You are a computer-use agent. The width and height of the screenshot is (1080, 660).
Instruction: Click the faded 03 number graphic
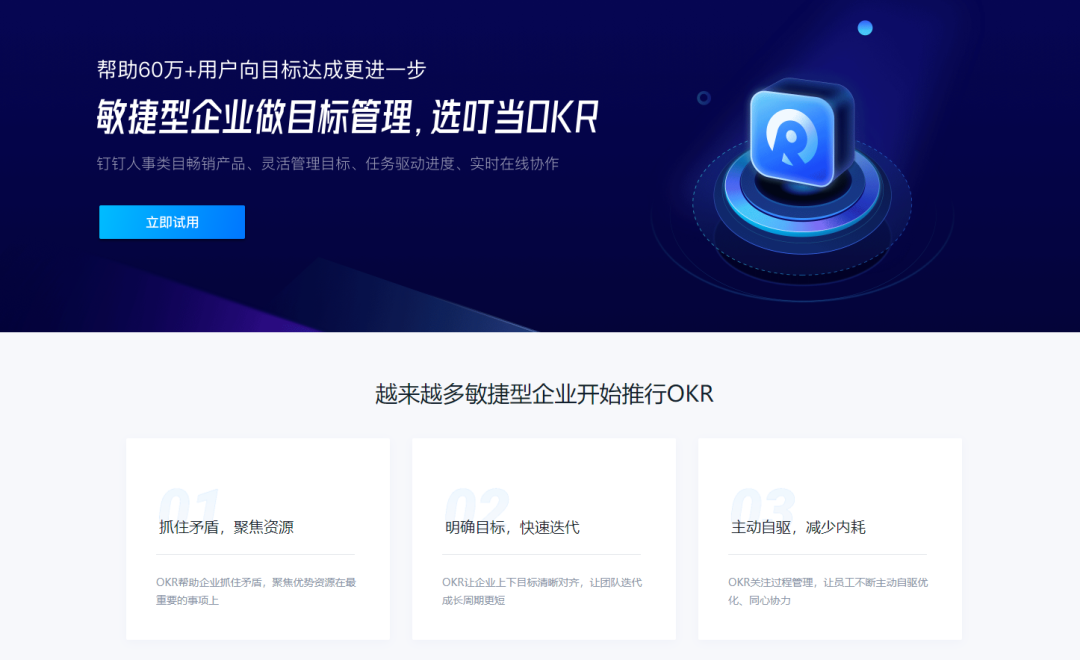[x=763, y=505]
